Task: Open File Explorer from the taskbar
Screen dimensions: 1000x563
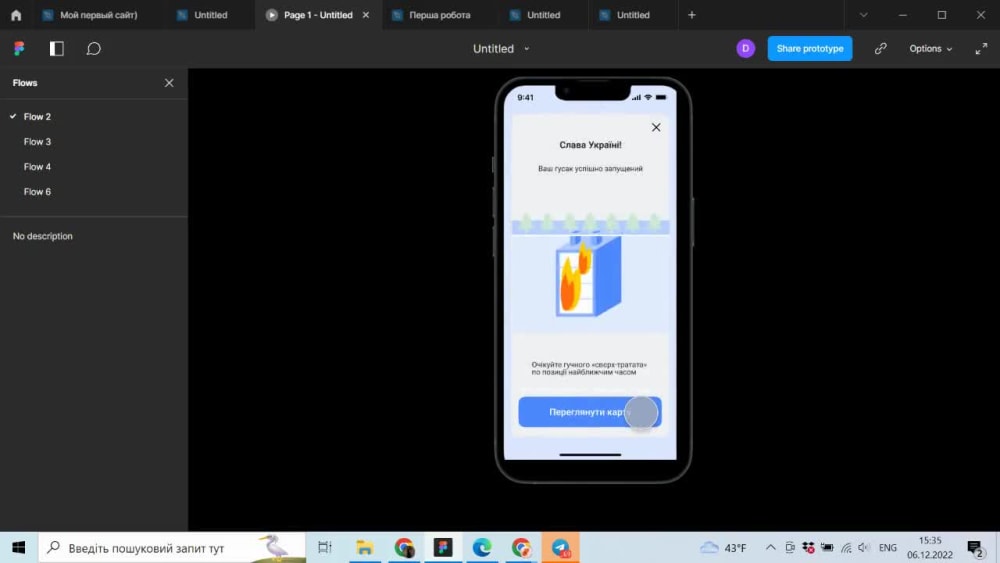Action: (364, 548)
